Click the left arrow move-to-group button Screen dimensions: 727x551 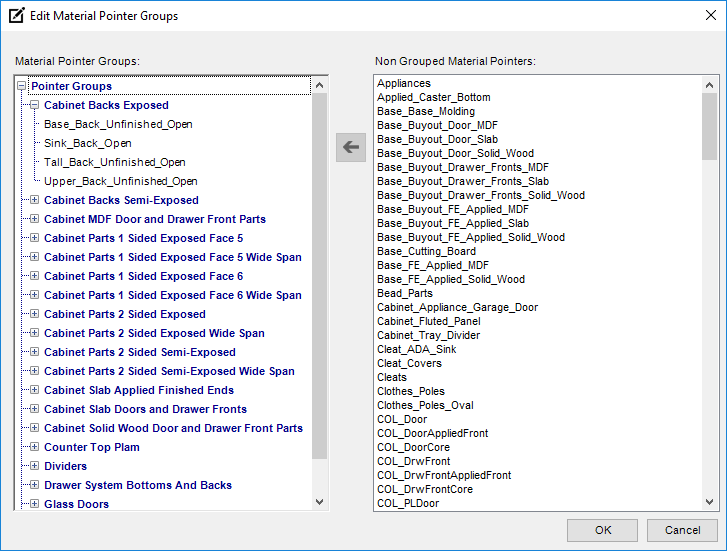click(350, 147)
